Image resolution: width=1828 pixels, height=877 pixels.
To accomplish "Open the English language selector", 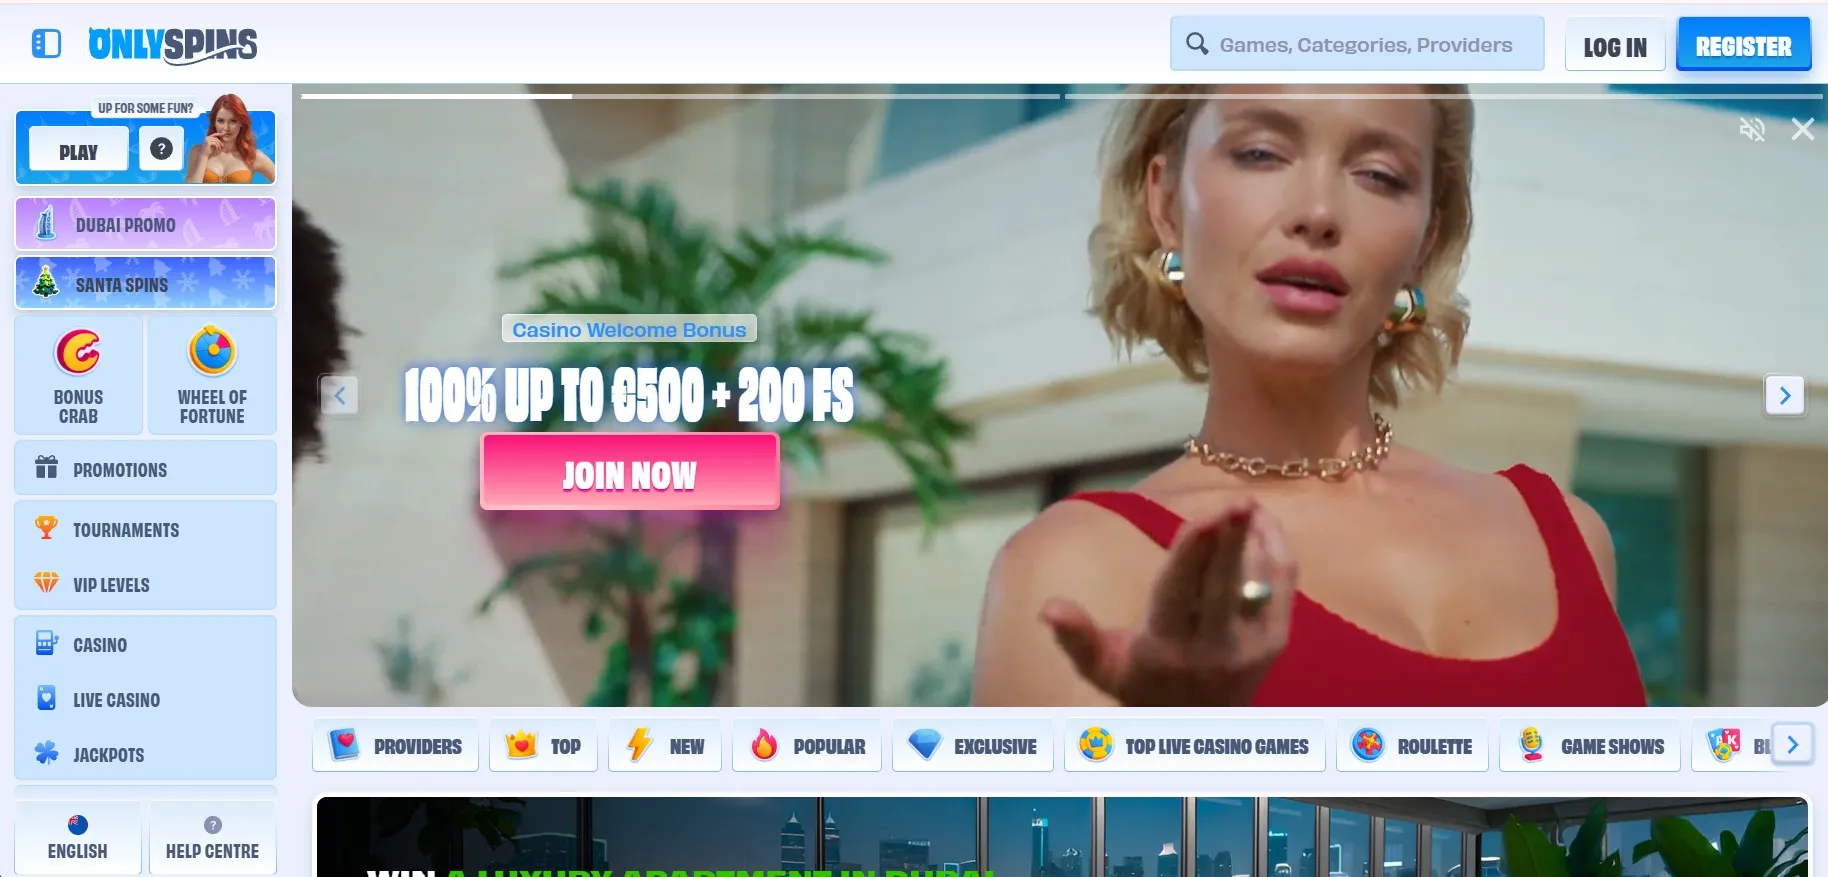I will click(78, 838).
